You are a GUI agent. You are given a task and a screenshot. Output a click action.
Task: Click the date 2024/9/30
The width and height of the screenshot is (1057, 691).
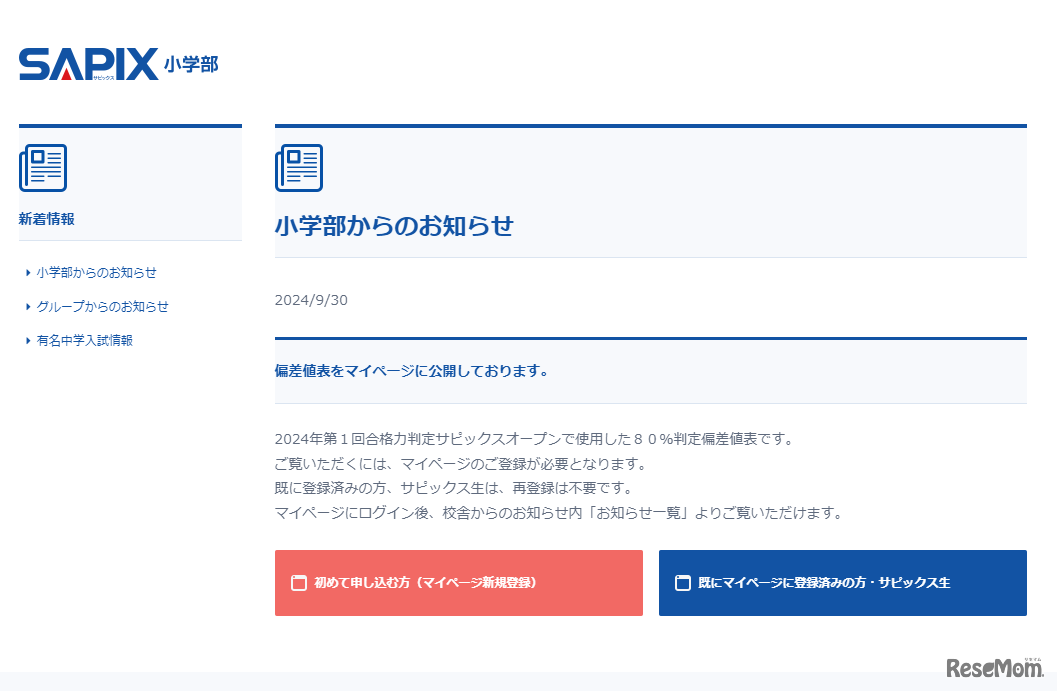coord(311,300)
